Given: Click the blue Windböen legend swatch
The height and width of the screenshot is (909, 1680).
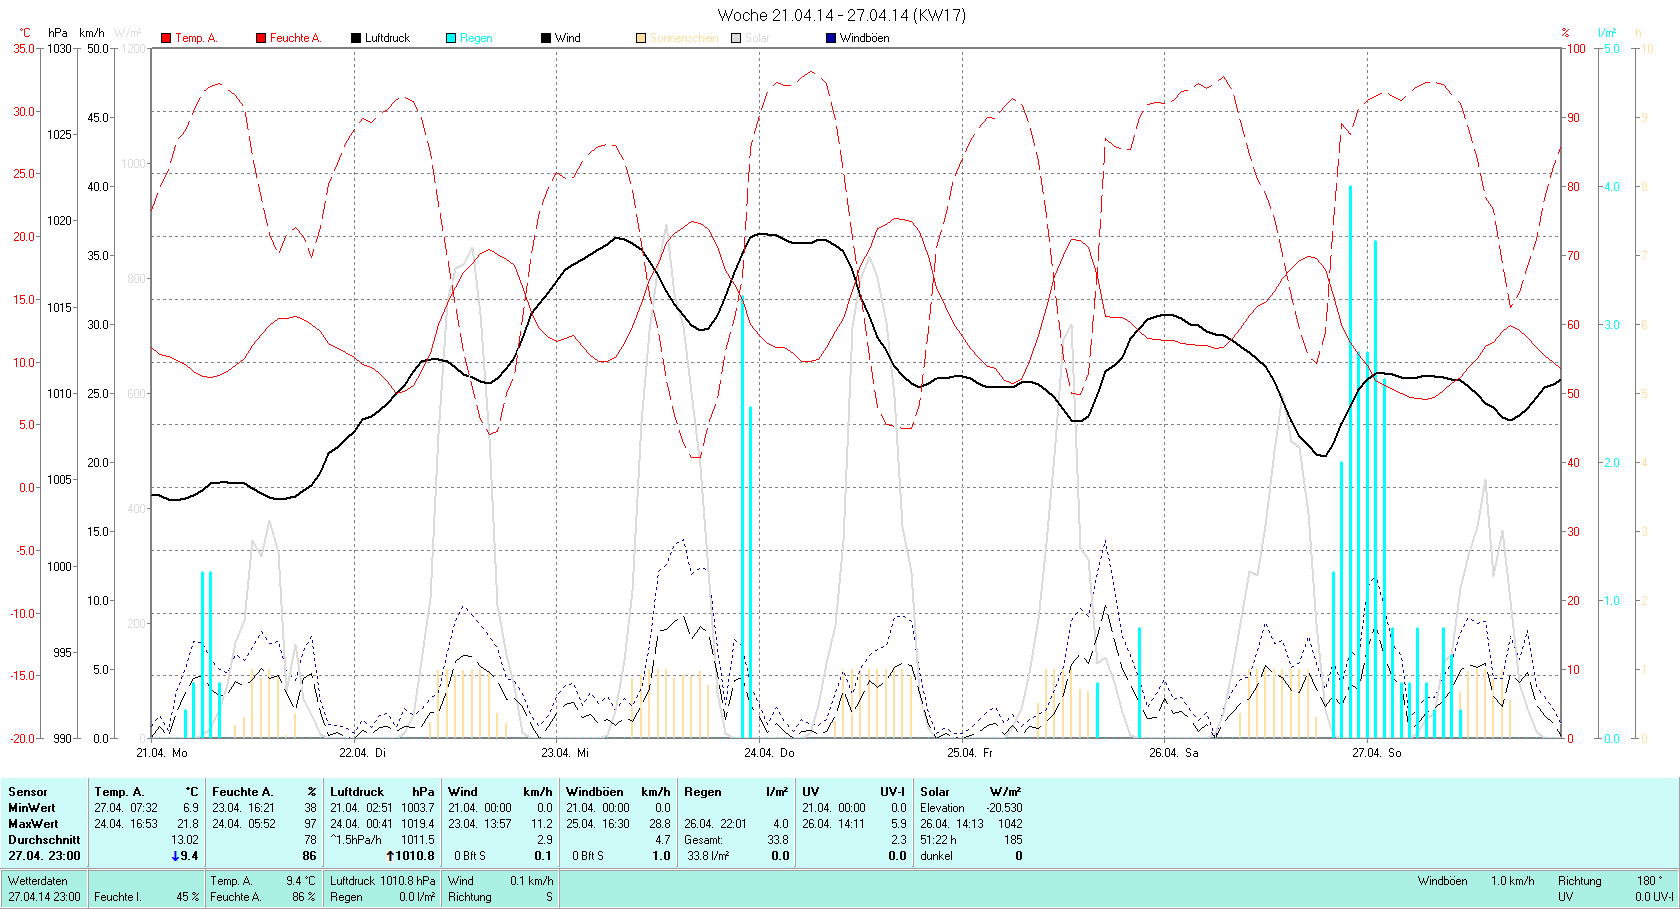Looking at the screenshot, I should click(831, 38).
